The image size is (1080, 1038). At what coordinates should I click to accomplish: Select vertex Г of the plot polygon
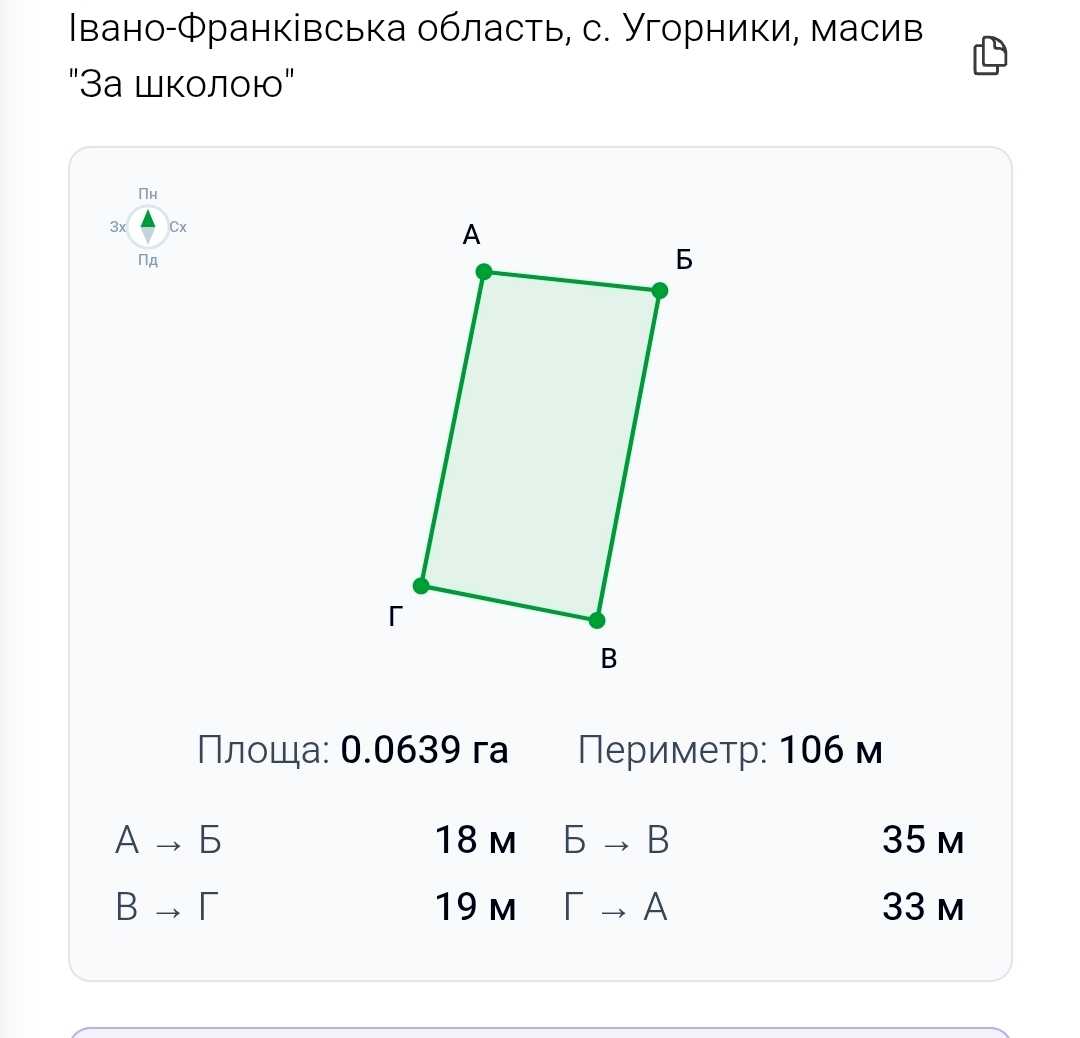point(421,585)
